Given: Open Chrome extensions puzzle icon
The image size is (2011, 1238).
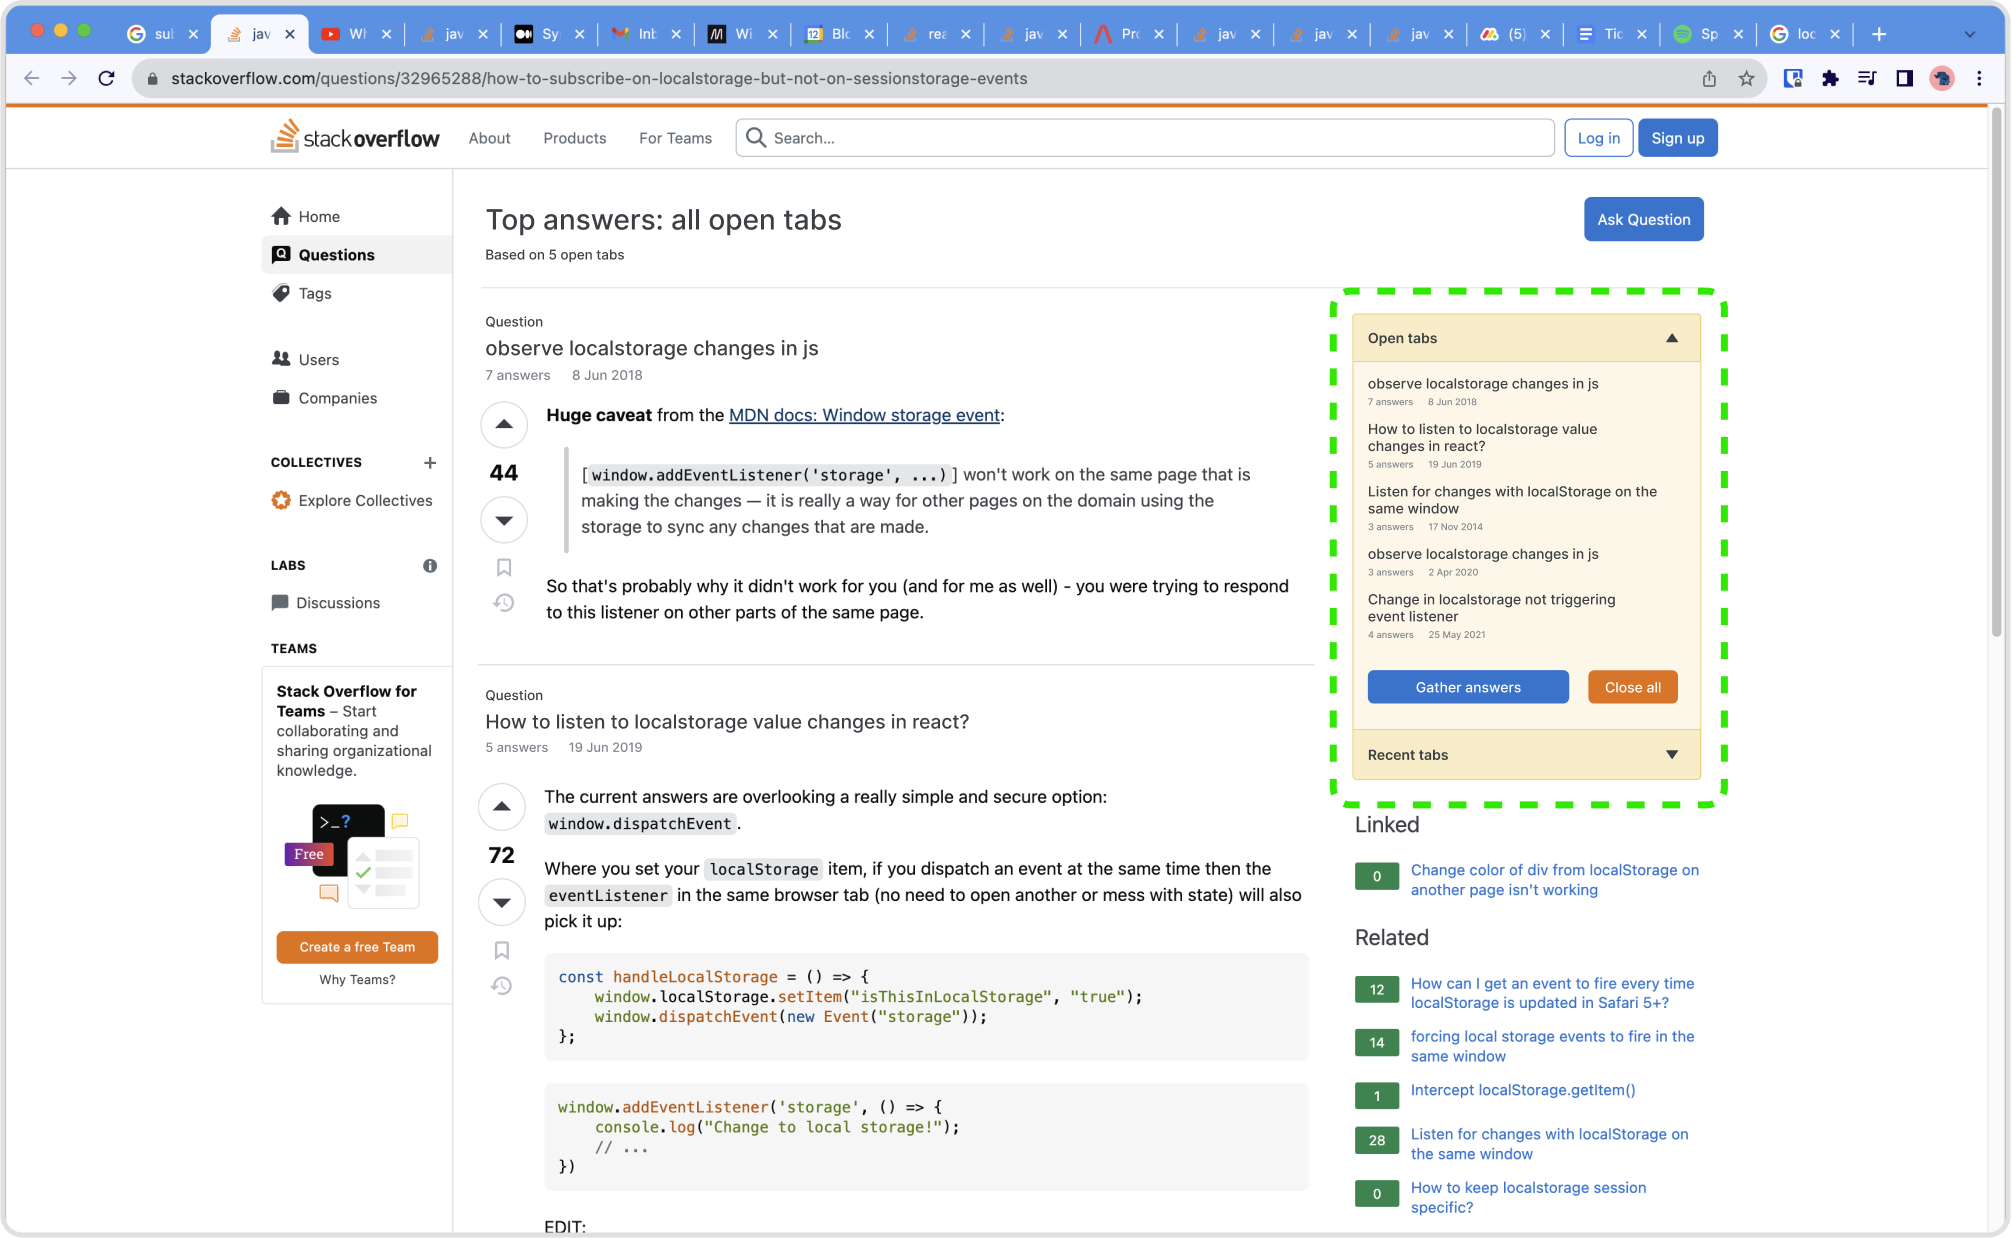Looking at the screenshot, I should [1830, 78].
